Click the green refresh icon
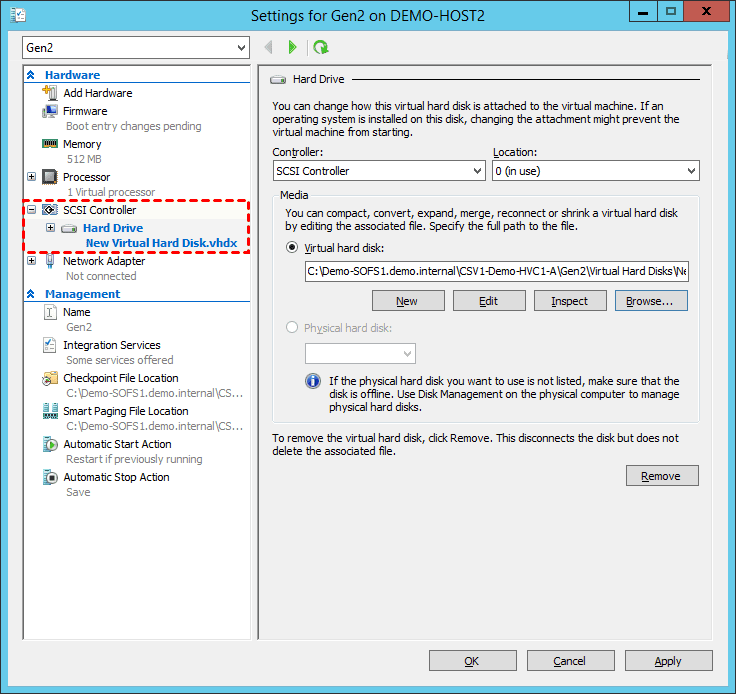The height and width of the screenshot is (694, 736). point(321,47)
